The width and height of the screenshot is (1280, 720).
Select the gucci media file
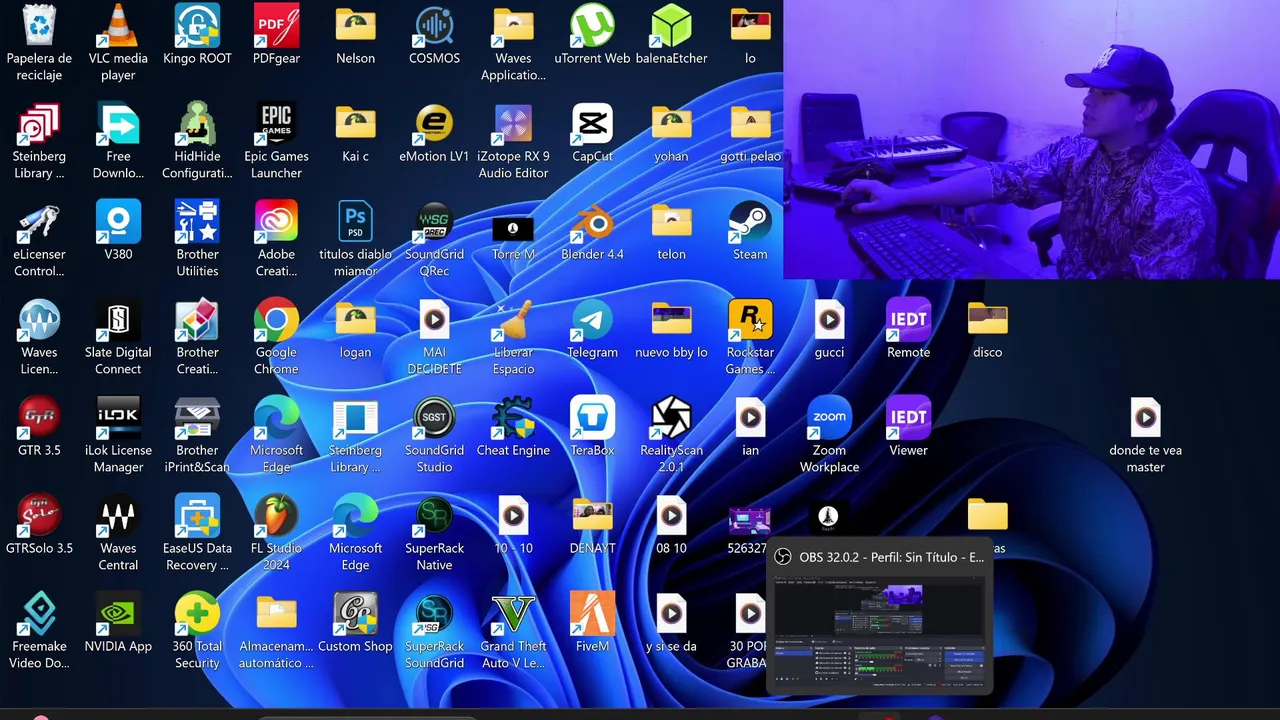pyautogui.click(x=829, y=321)
